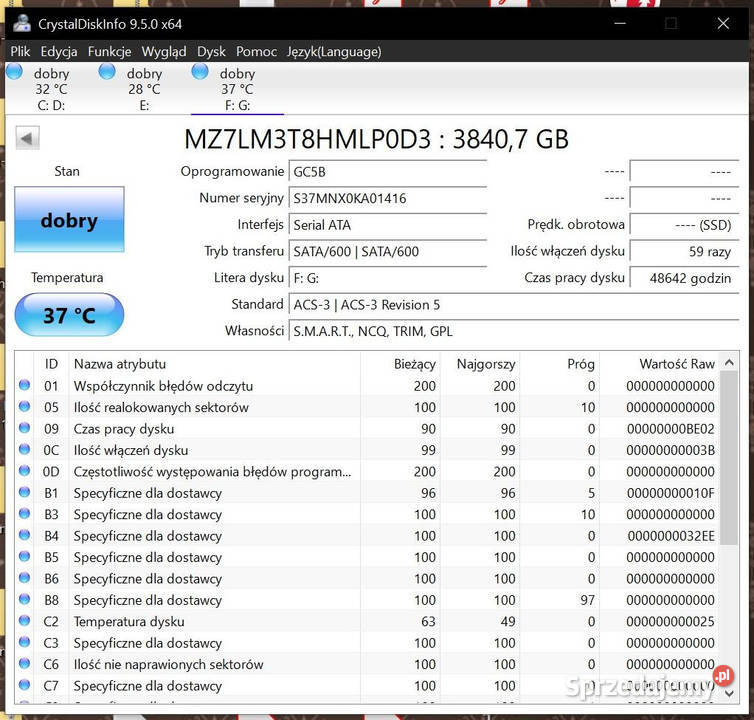Click status orb of attribute B4 row
Viewport: 754px width, 720px height.
coord(25,535)
